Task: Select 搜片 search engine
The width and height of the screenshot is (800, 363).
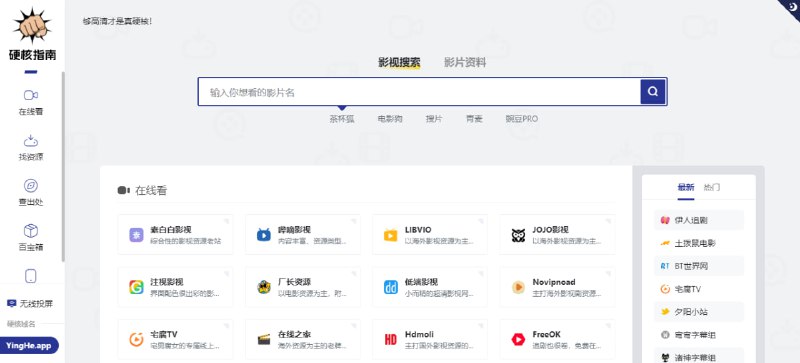Action: 434,119
